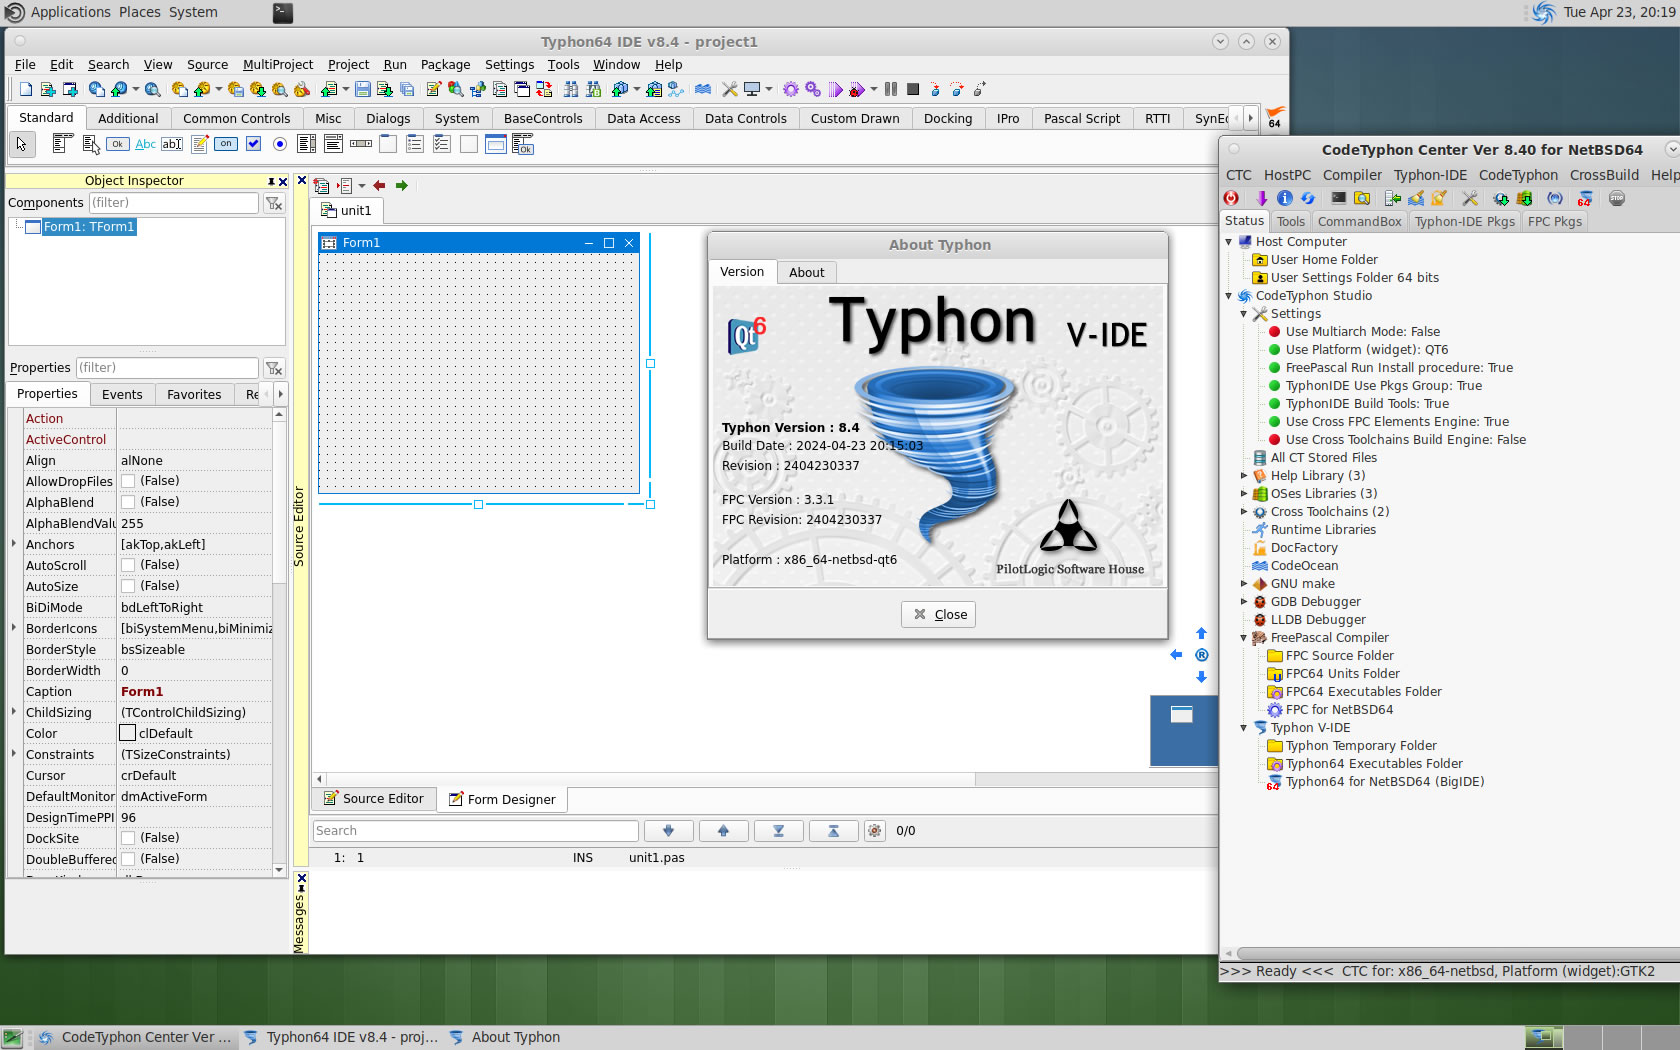The image size is (1680, 1050).
Task: Select the TScrollBar component icon in palette
Action: pyautogui.click(x=361, y=144)
